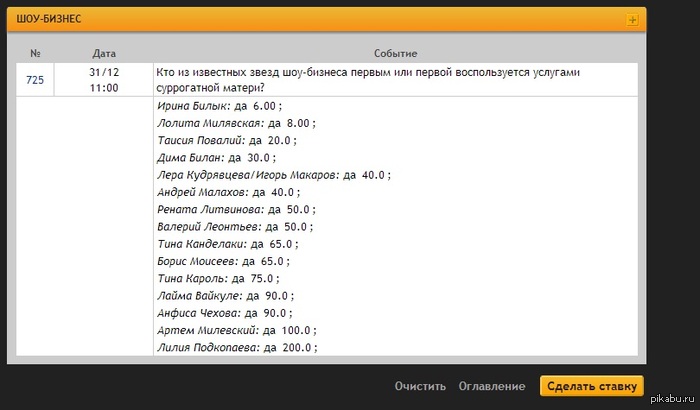
Task: Select 200.0 odds for Лилия Подкопаева
Action: tap(296, 347)
